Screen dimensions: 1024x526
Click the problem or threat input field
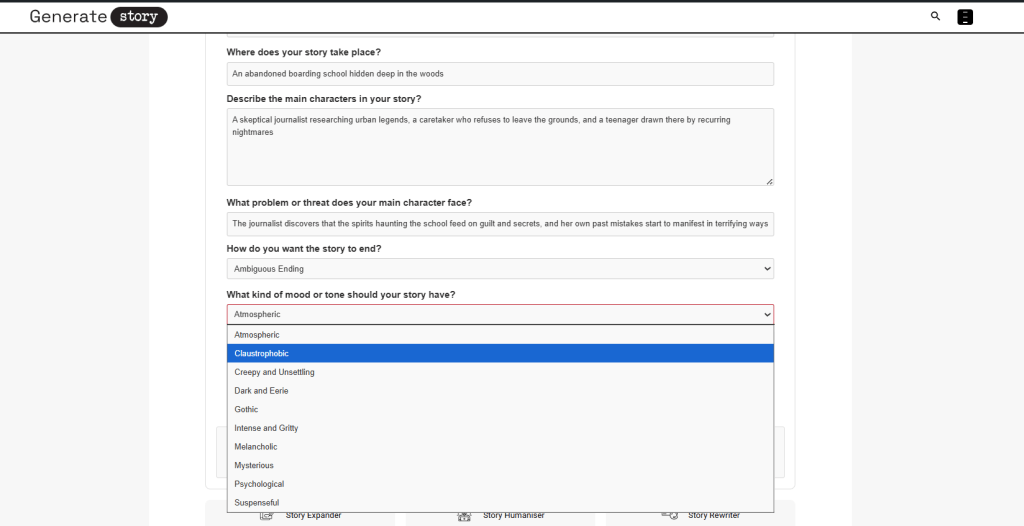coord(500,224)
